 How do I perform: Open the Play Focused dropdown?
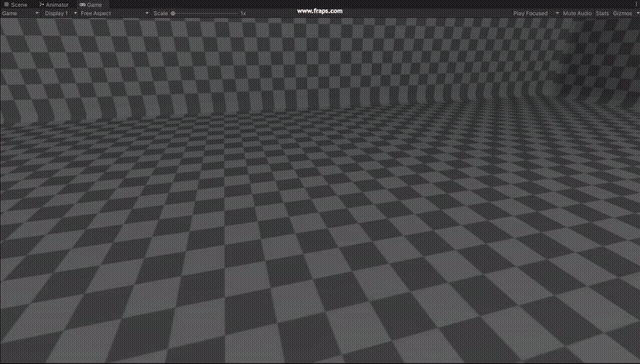(x=536, y=13)
